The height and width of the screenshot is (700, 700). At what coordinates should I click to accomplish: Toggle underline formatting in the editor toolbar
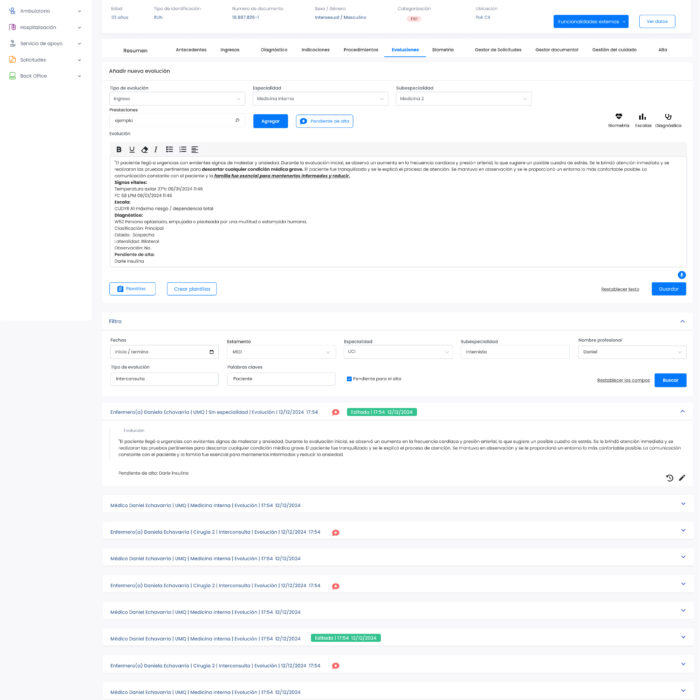pyautogui.click(x=132, y=149)
